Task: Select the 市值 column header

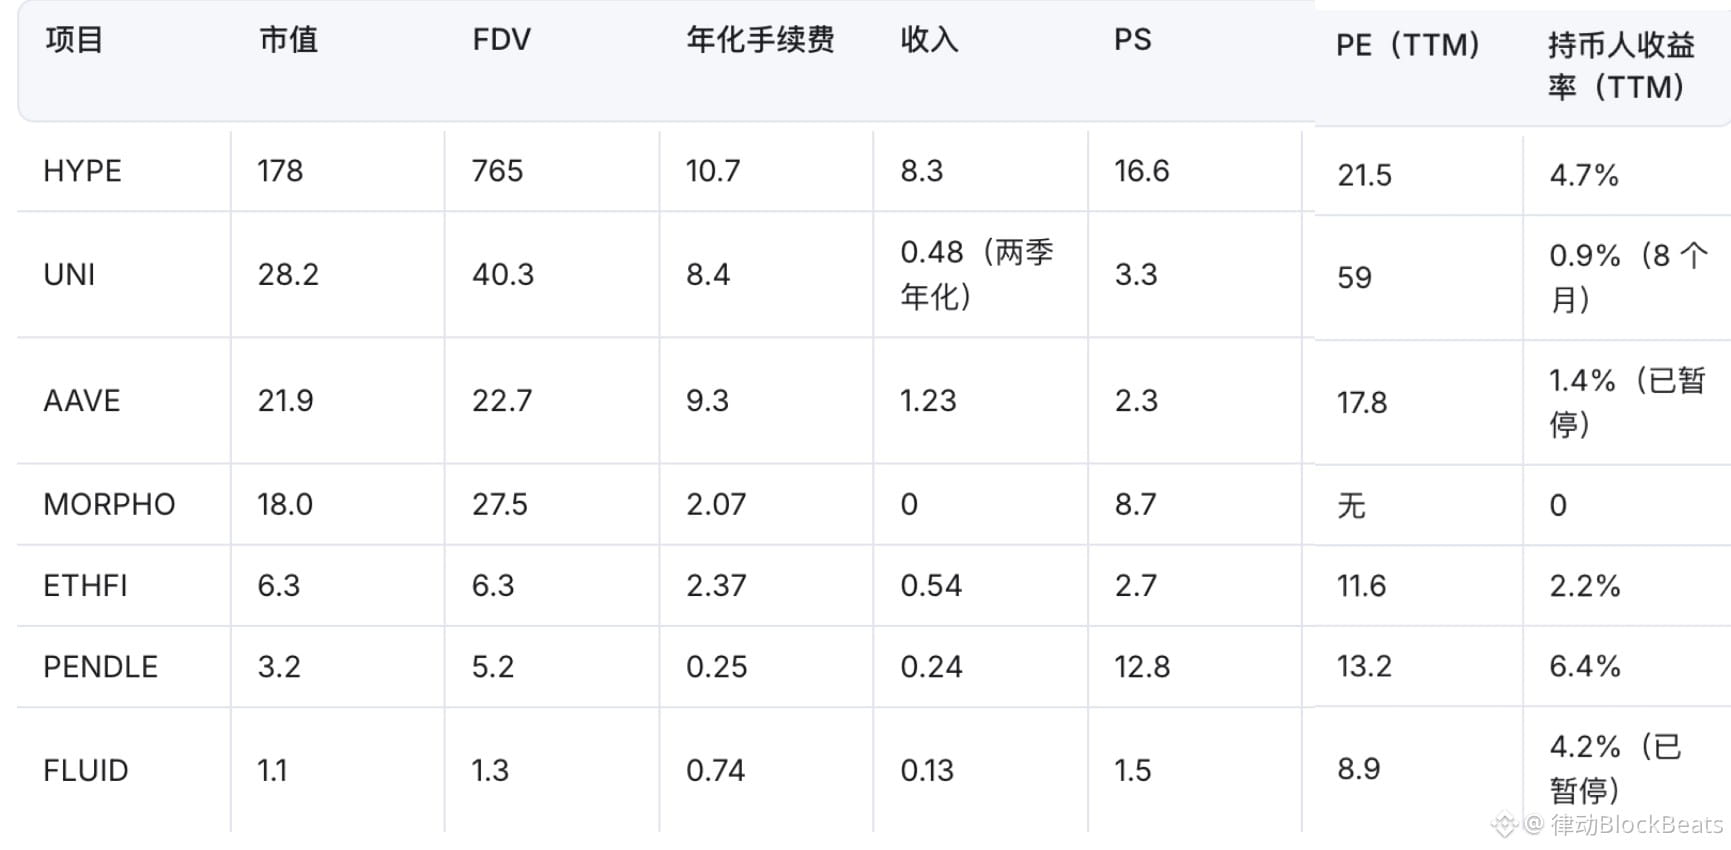Action: tap(288, 40)
